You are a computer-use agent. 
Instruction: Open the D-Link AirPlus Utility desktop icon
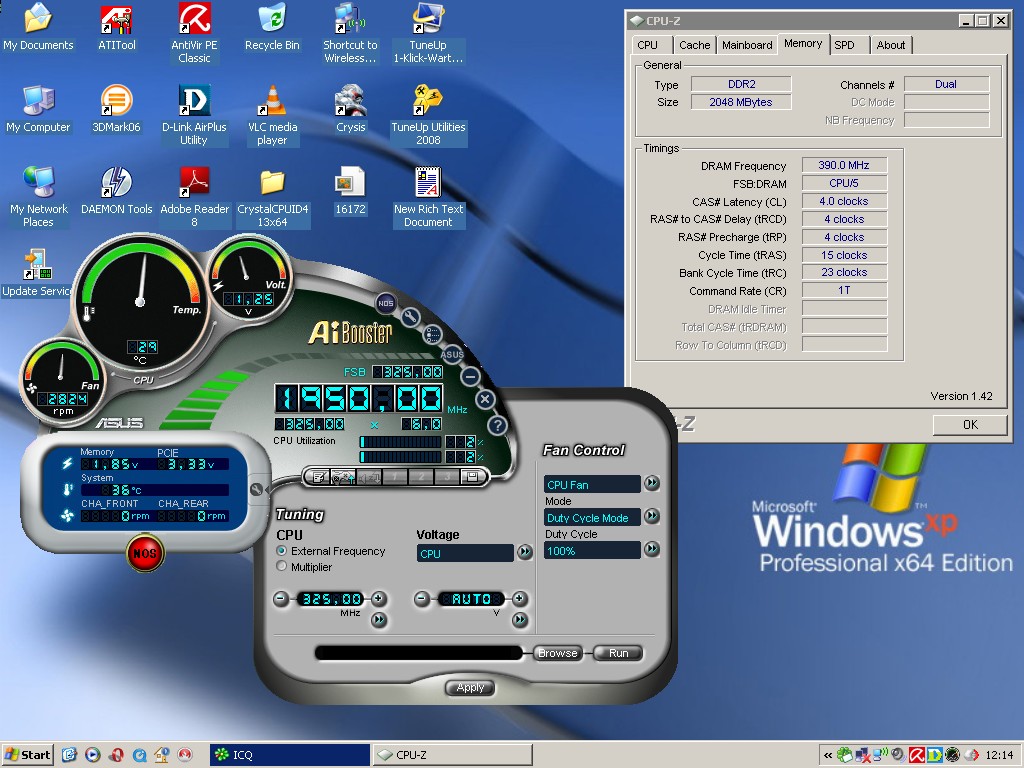[194, 116]
